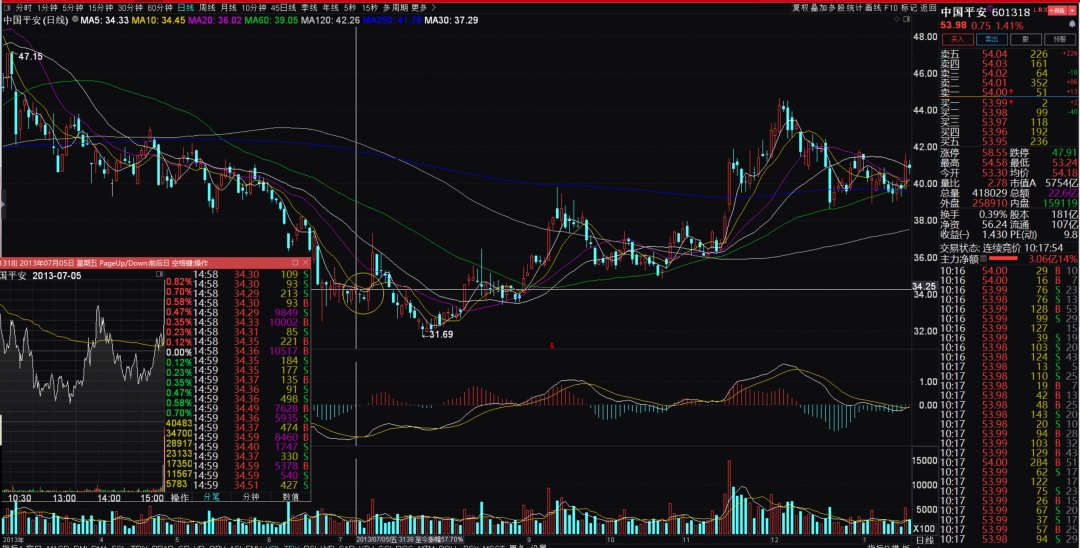The width and height of the screenshot is (1080, 548).
Task: Click the 31.69 low price marker
Action: pos(441,335)
